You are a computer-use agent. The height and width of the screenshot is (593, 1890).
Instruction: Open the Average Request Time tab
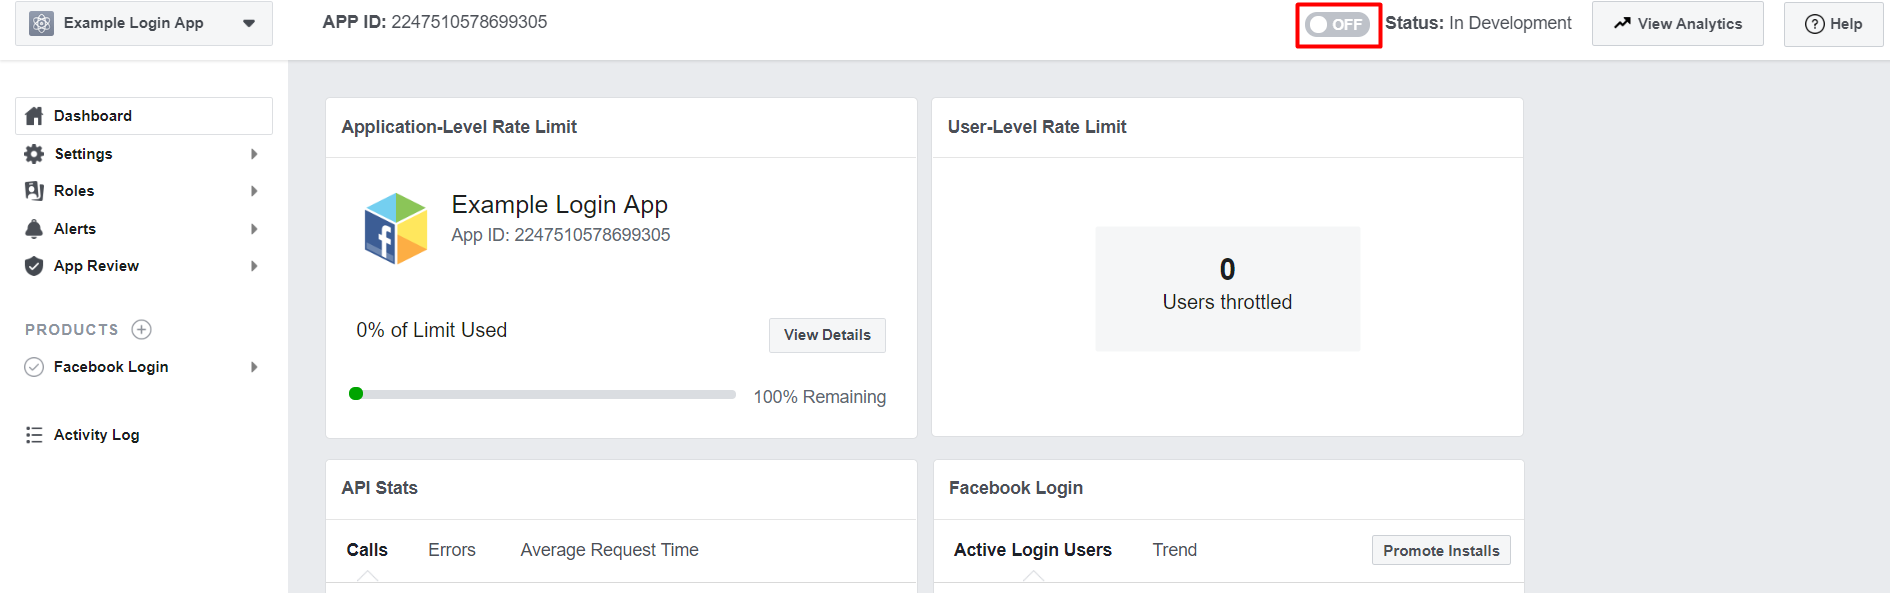click(609, 550)
